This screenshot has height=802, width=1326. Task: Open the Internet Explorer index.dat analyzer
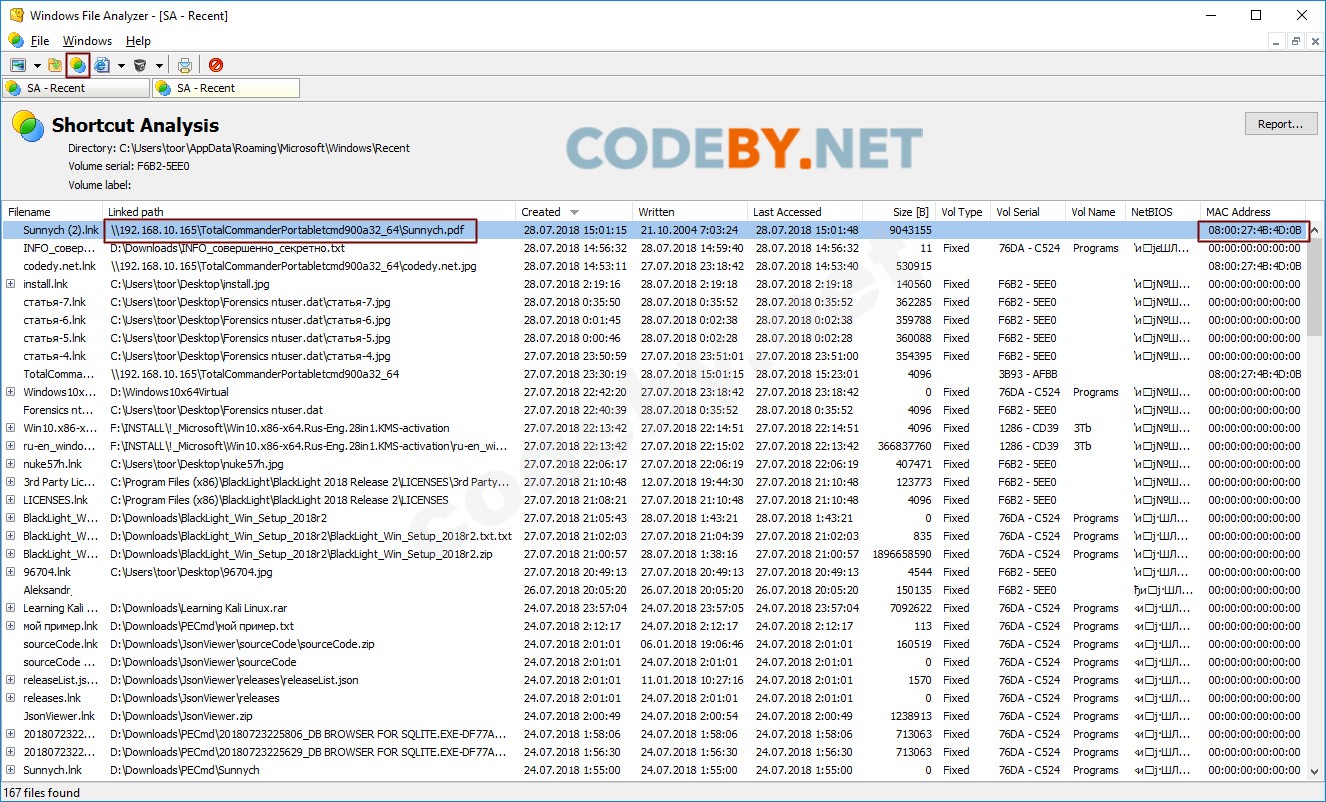pyautogui.click(x=102, y=65)
